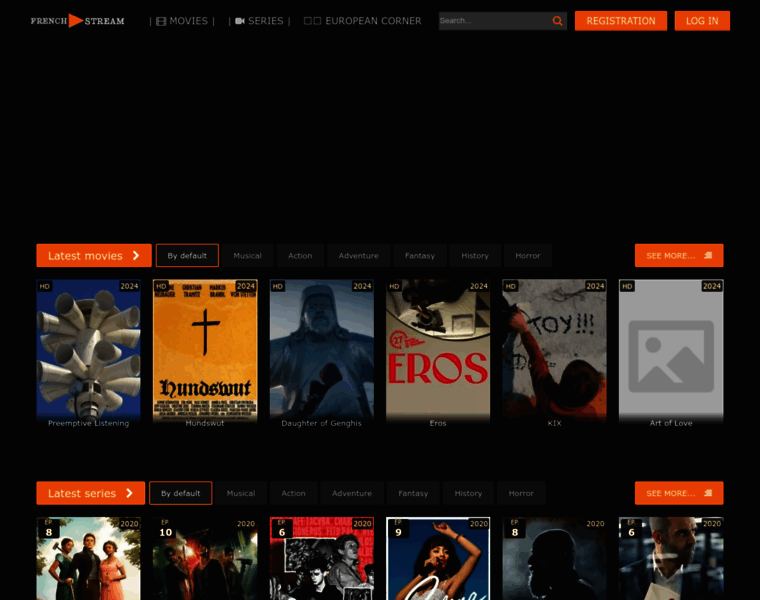Screen dimensions: 760x600
Task: Open the series poster with EP. 9 badge
Action: (438, 558)
